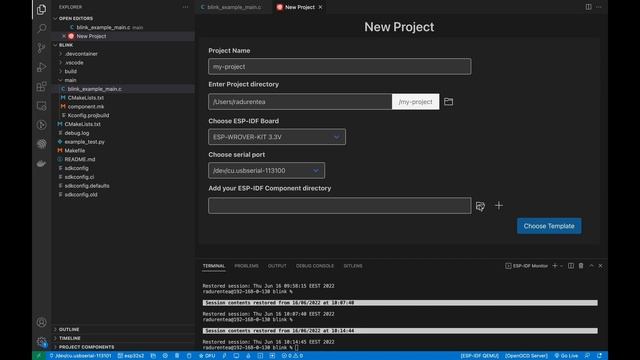Click the monitor device icon in status bar
640x360 pixels.
236,356
